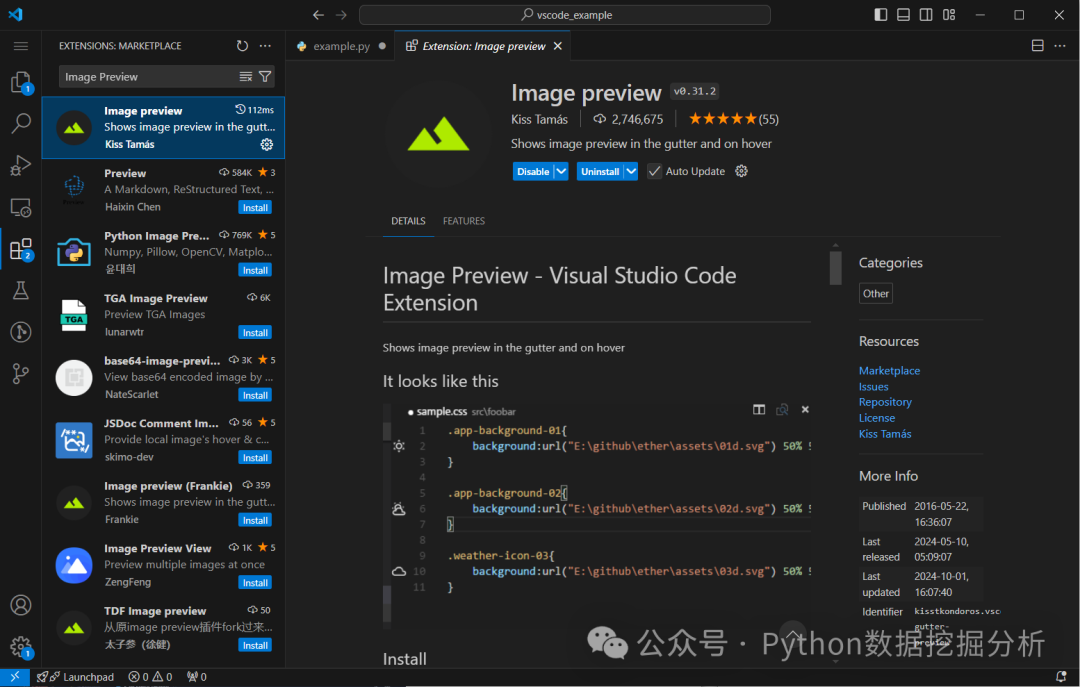The width and height of the screenshot is (1080, 687).
Task: Open the Manage gear in activity bar
Action: click(21, 647)
